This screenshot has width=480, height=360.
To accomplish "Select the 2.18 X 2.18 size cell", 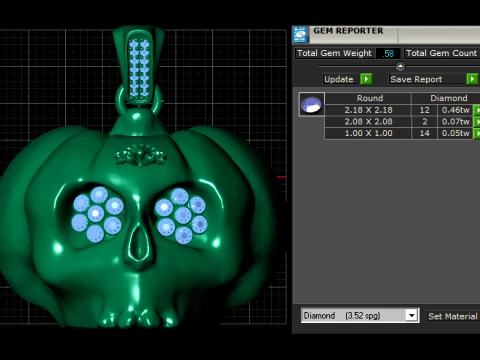I will pyautogui.click(x=368, y=110).
